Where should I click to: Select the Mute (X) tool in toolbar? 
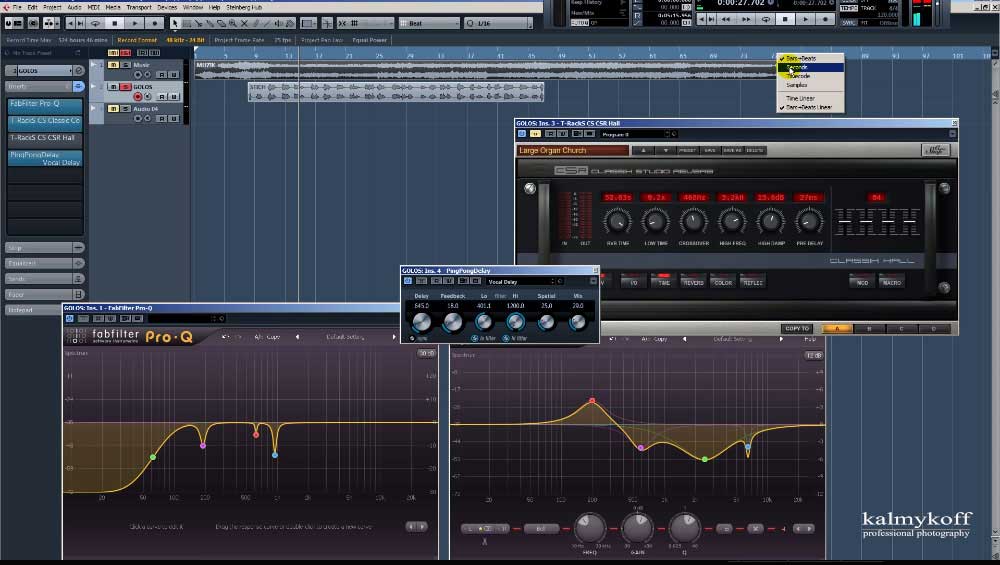[244, 23]
